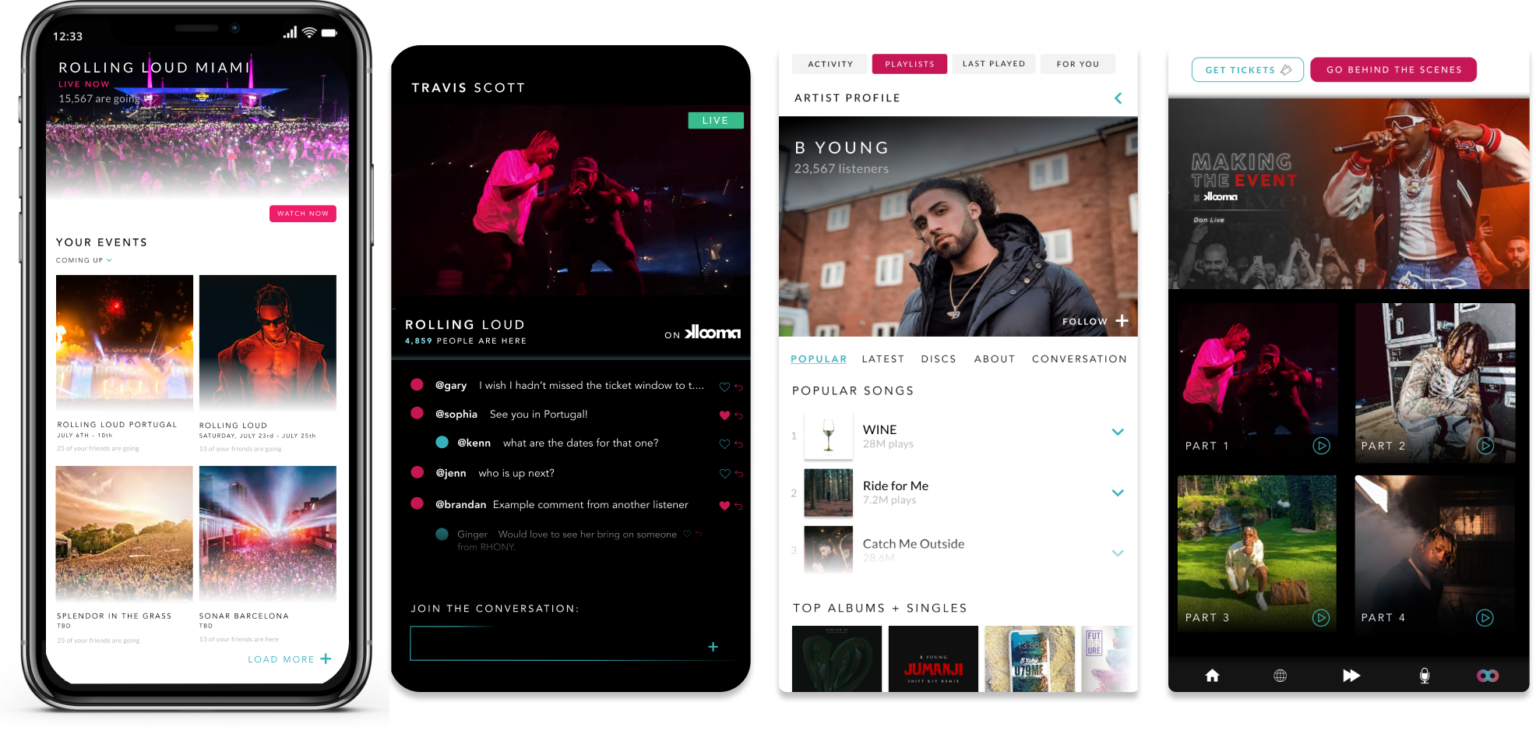Click @gary's pink avatar dot
The width and height of the screenshot is (1536, 738).
[x=417, y=385]
